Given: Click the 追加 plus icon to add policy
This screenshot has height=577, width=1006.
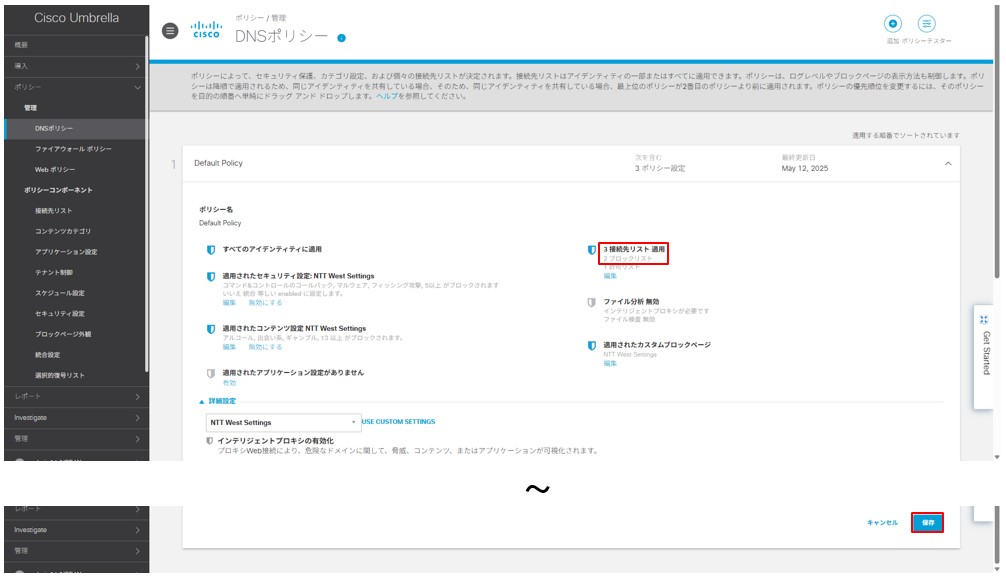Looking at the screenshot, I should 892,24.
